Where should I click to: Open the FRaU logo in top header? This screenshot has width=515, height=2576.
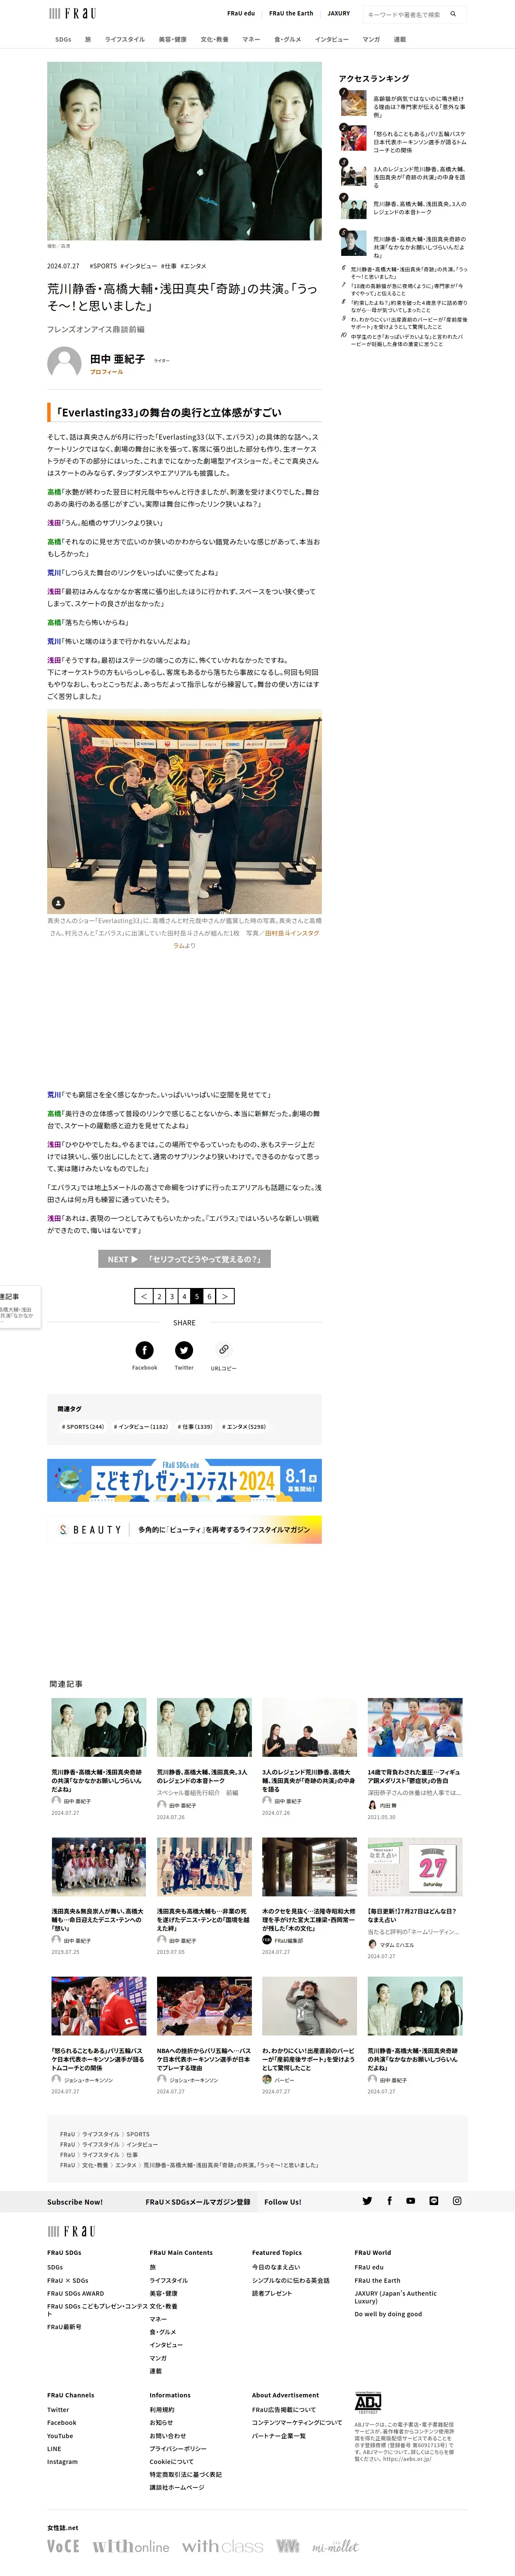72,14
